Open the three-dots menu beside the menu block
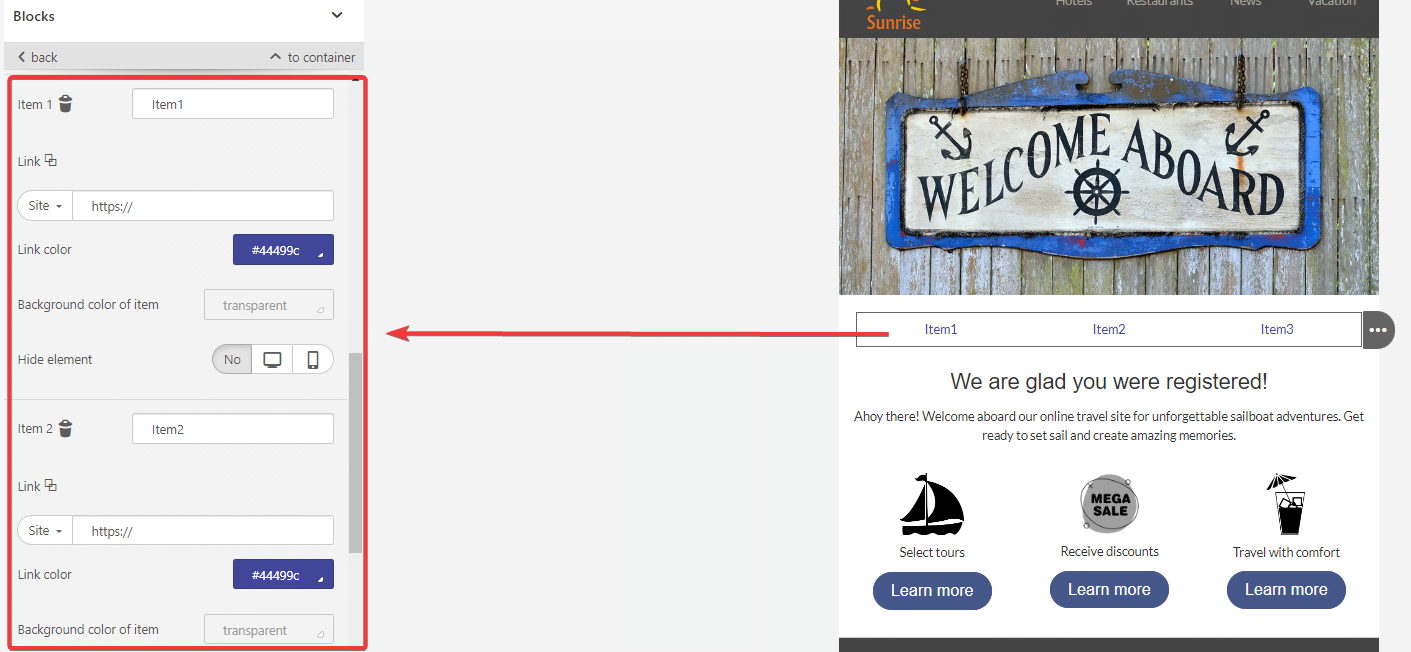1411x652 pixels. coord(1378,330)
